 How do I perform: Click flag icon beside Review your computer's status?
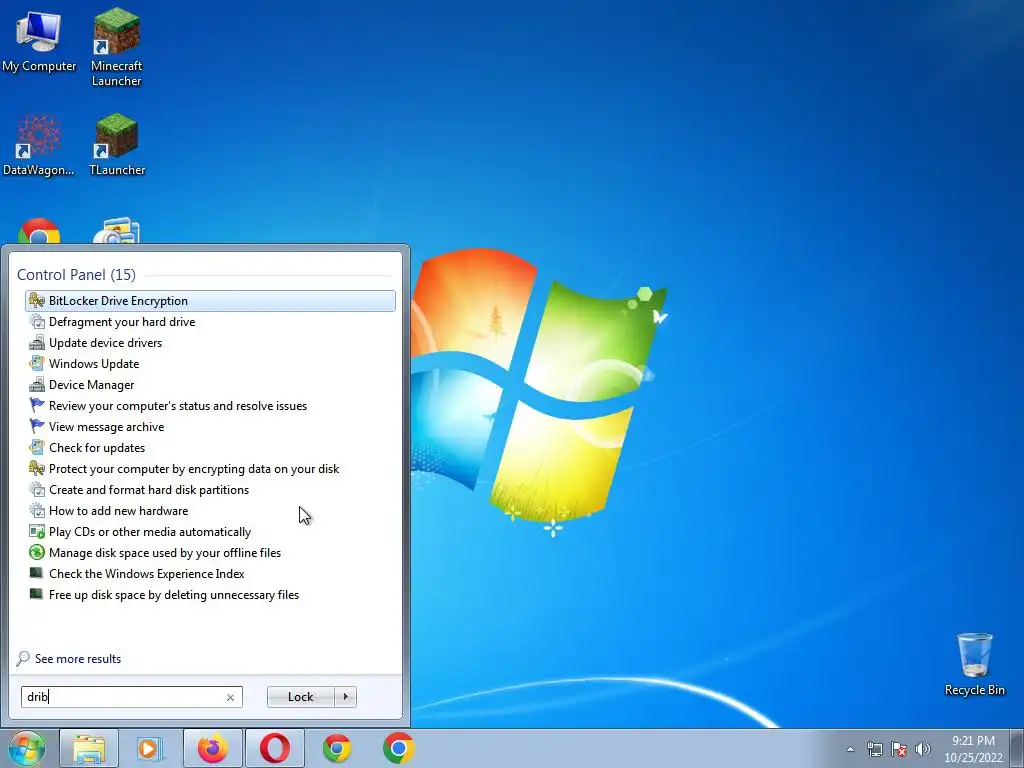tap(37, 406)
